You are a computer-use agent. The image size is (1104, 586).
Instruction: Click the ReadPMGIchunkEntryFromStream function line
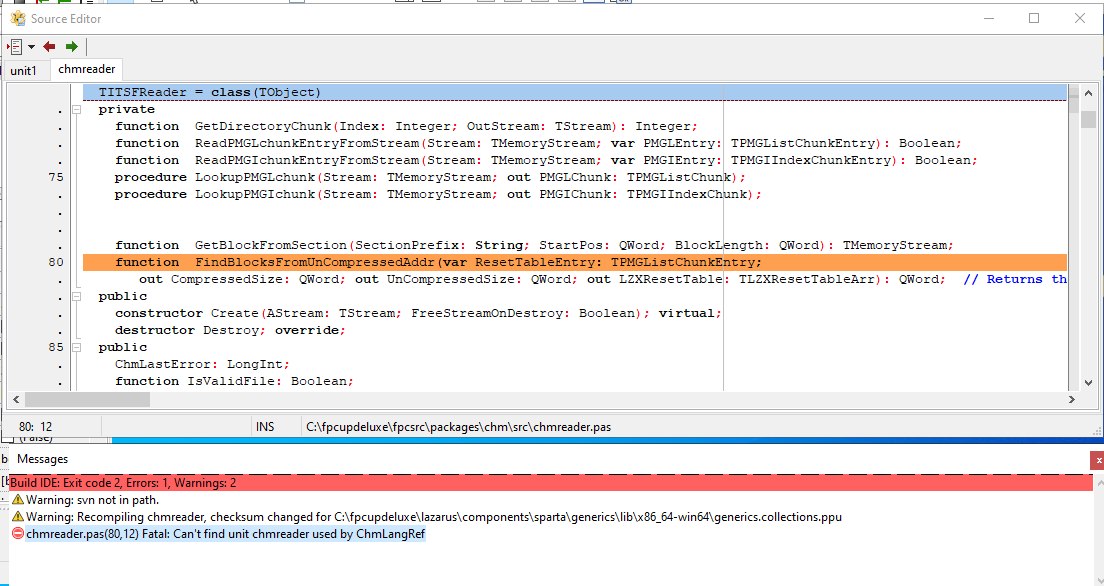tap(546, 161)
